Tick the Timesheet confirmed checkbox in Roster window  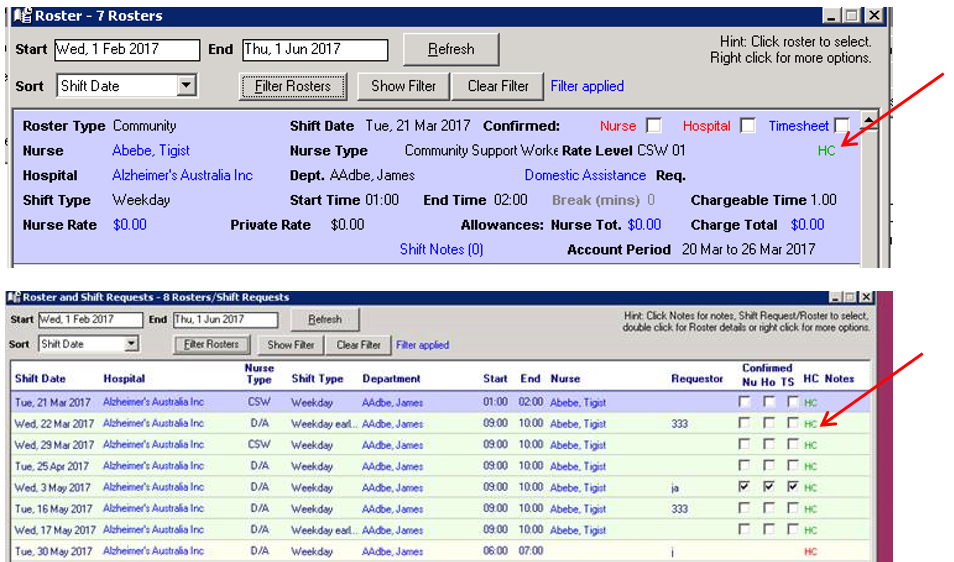point(842,125)
